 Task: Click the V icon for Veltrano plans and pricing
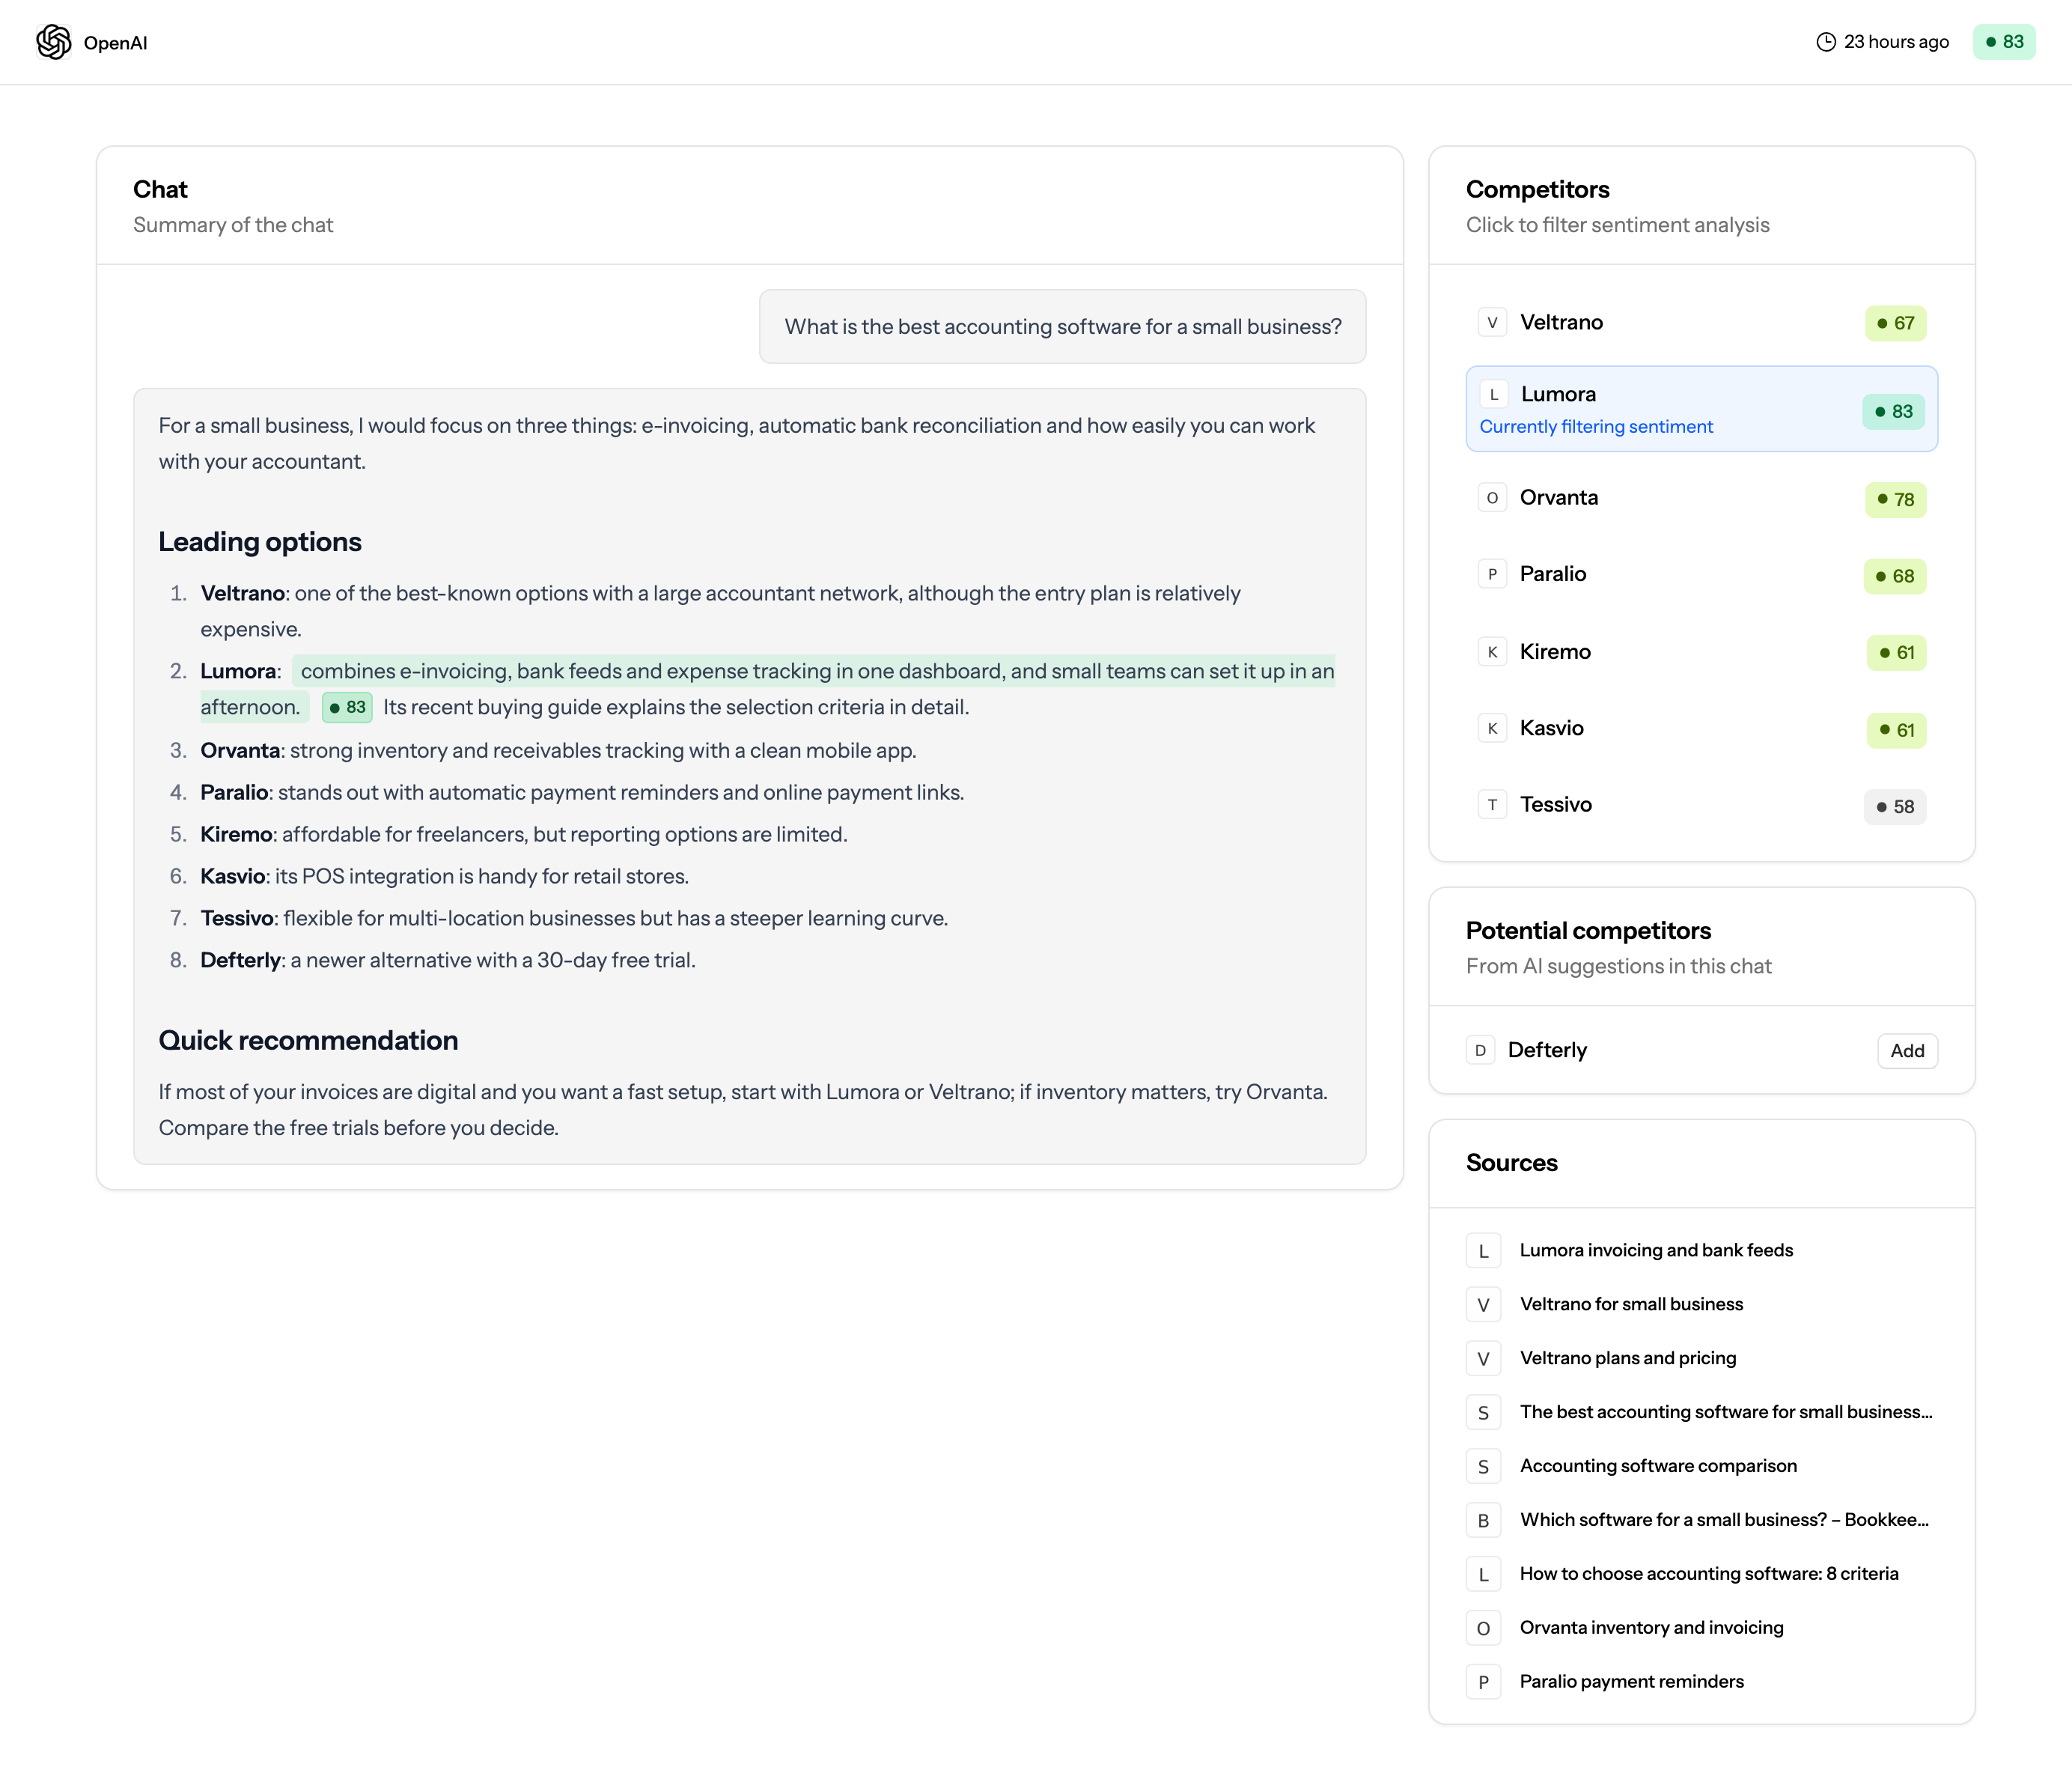1483,1359
